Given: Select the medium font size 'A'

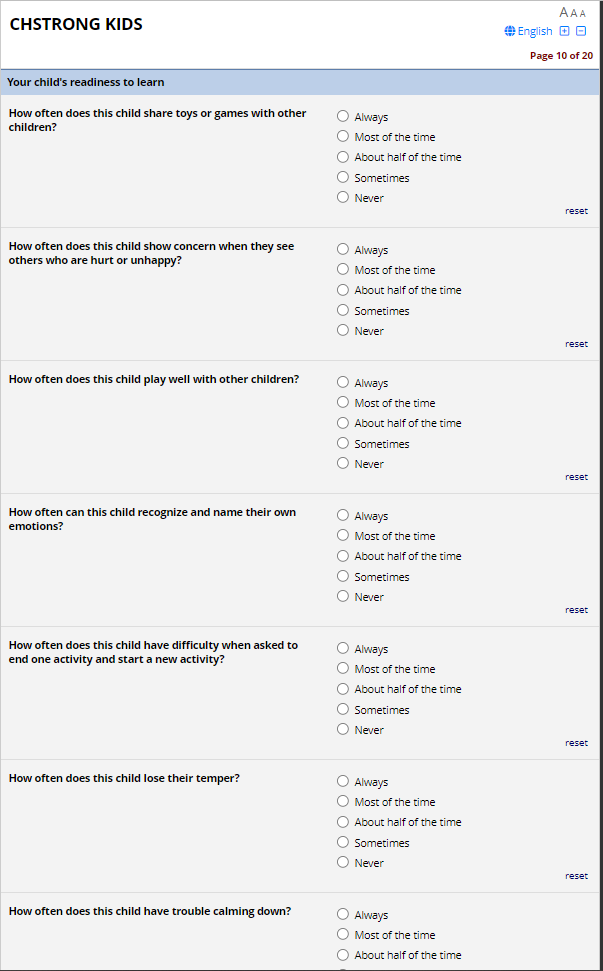Looking at the screenshot, I should 574,13.
